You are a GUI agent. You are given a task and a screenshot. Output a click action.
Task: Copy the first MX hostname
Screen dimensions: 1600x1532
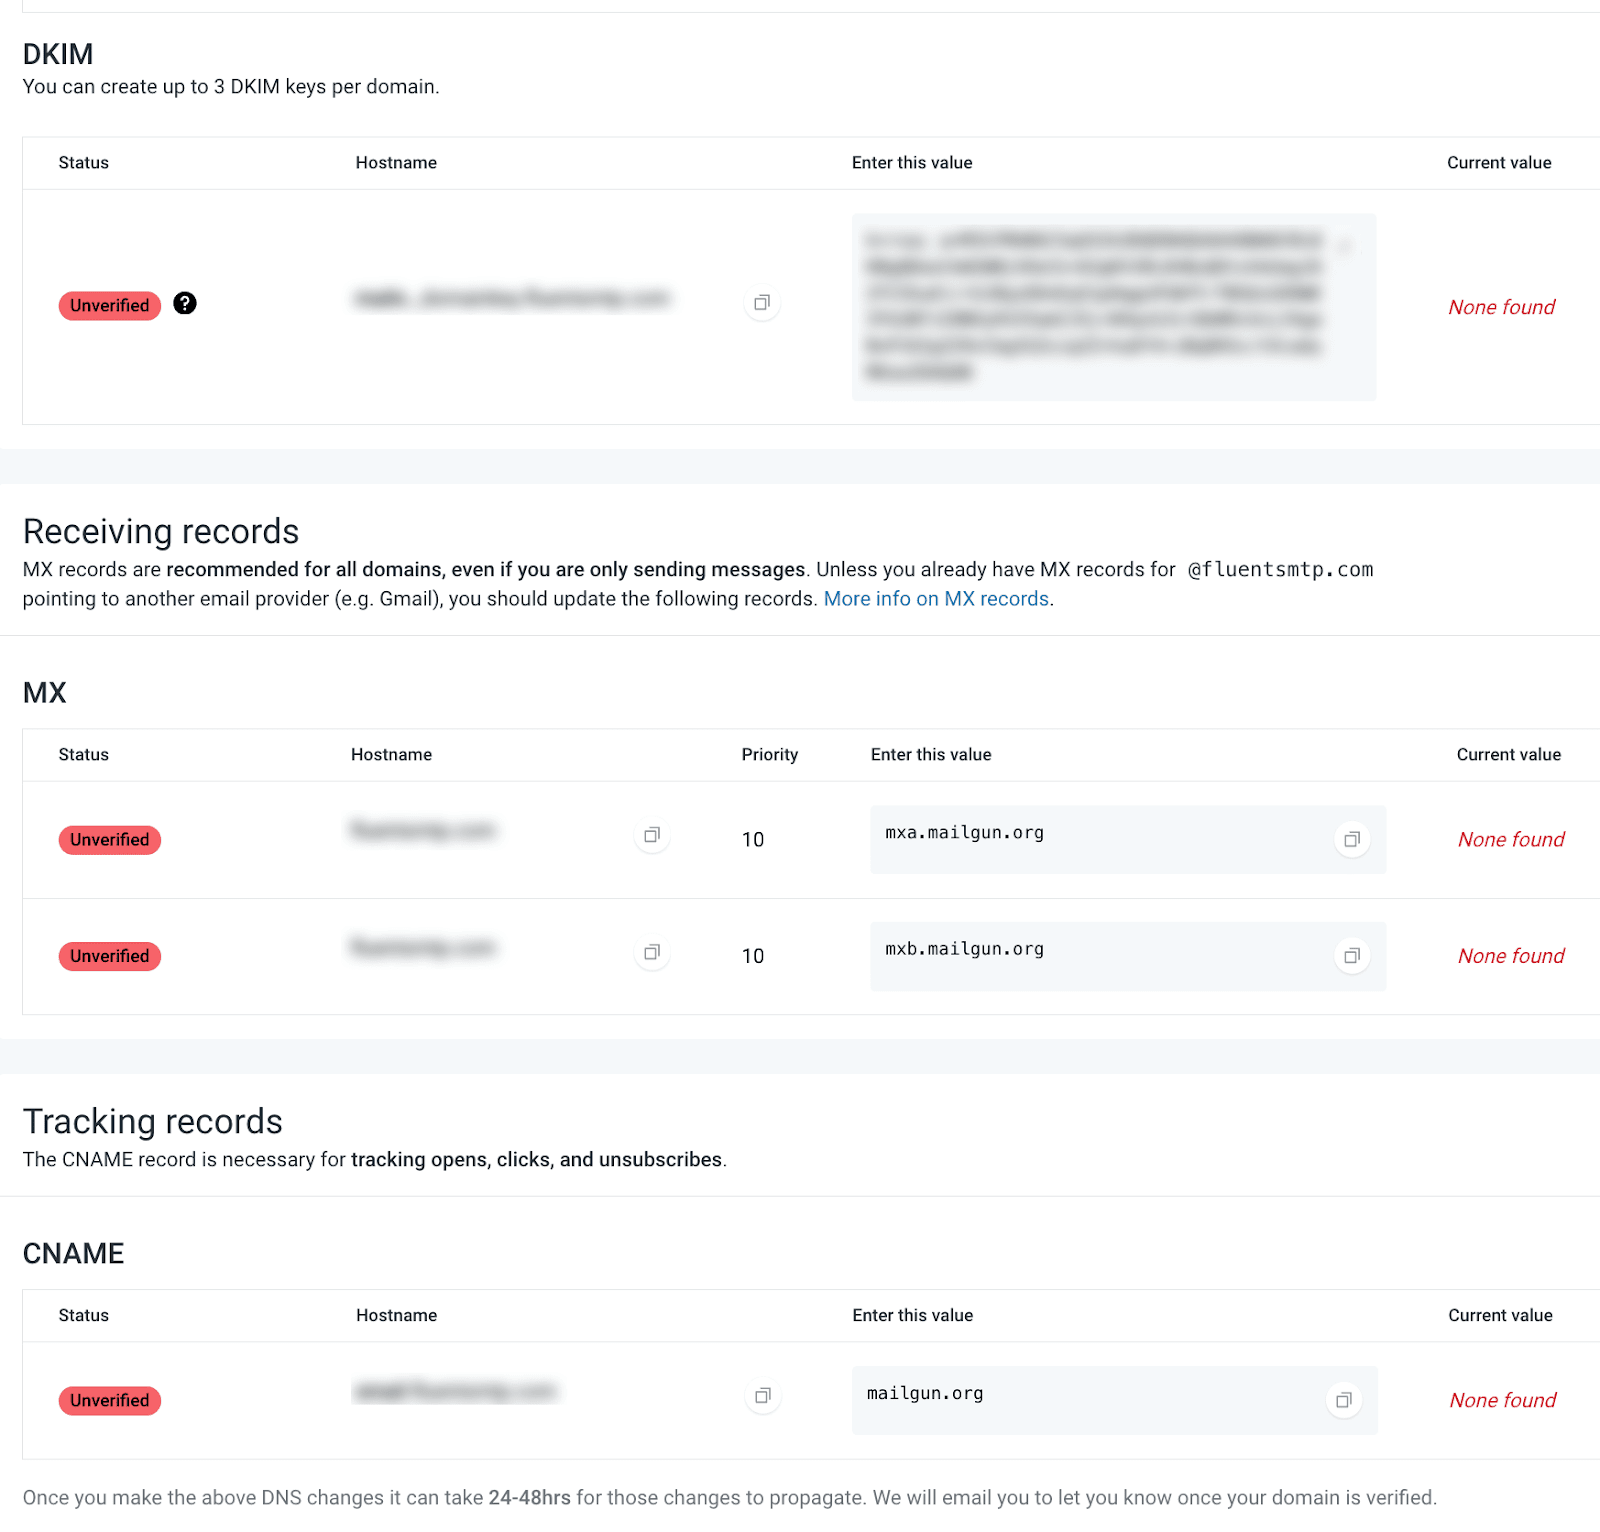pyautogui.click(x=651, y=837)
